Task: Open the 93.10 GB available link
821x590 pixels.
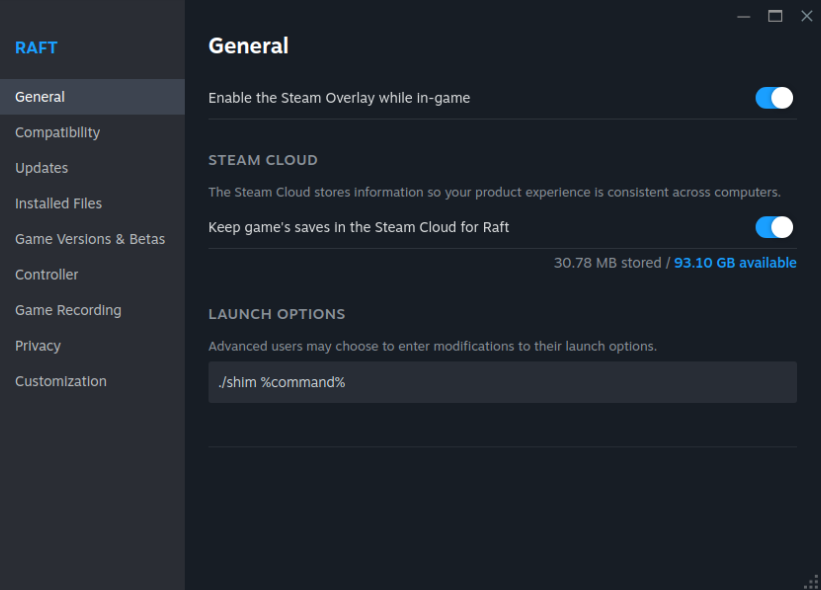Action: [735, 263]
